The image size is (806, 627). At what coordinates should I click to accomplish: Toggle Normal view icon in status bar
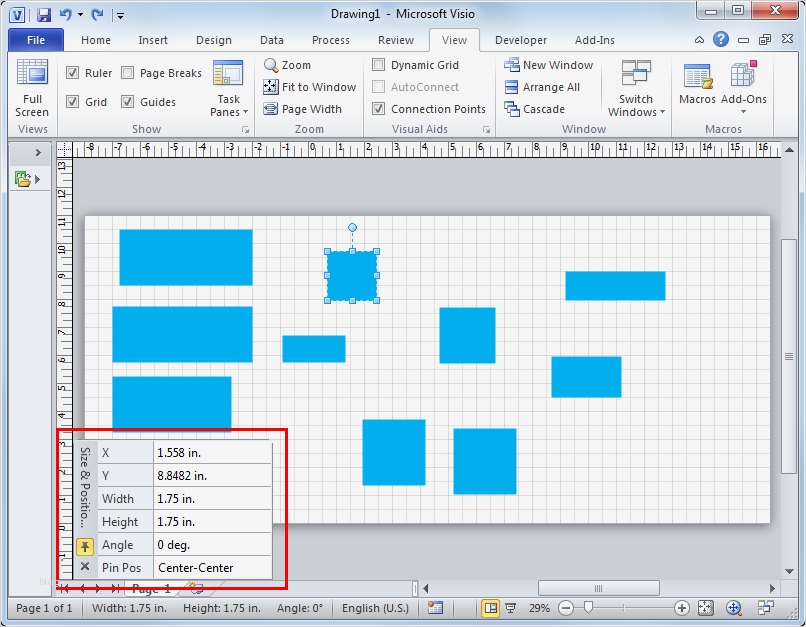(490, 608)
